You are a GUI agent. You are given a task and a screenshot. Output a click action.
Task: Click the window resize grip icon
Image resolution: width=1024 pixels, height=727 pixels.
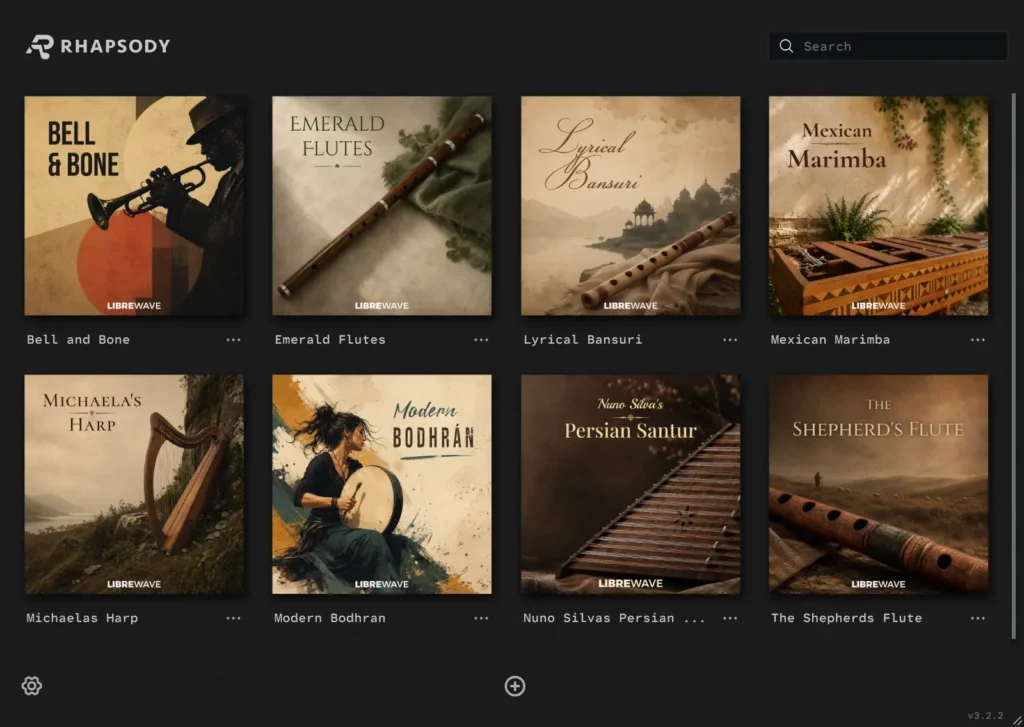(x=1017, y=720)
